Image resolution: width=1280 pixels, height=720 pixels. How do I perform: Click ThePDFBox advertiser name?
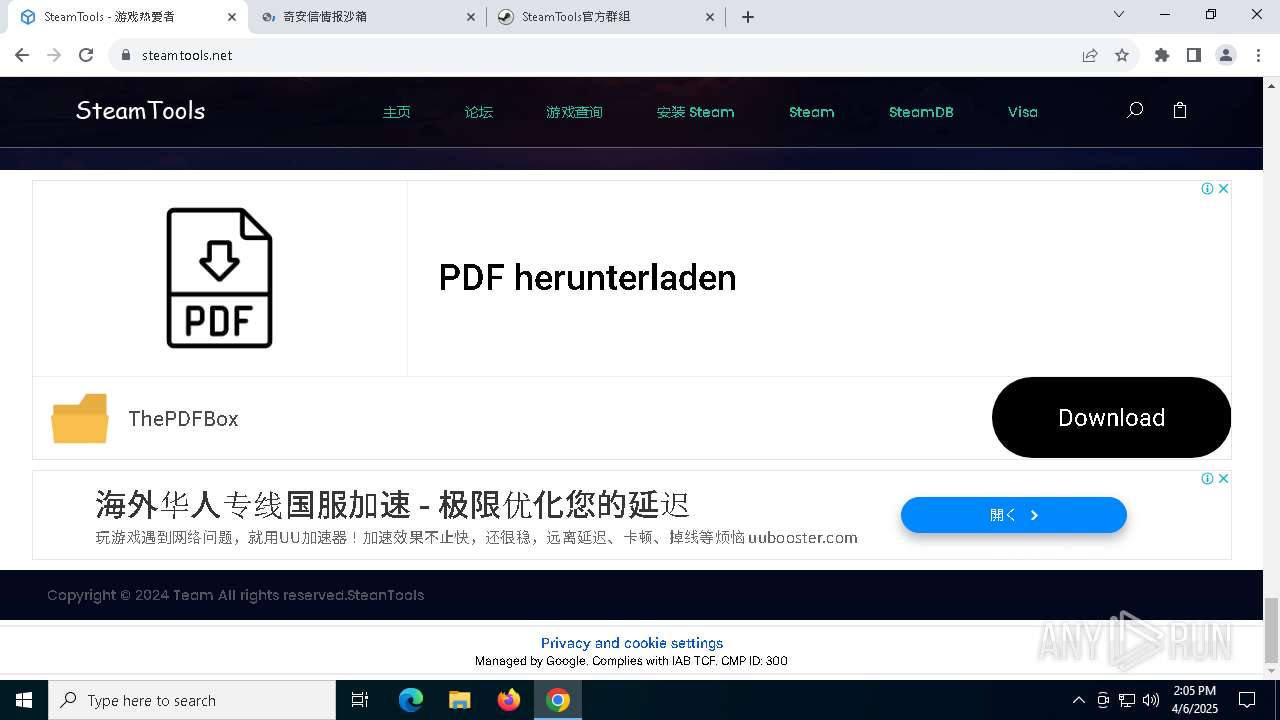[x=183, y=419]
